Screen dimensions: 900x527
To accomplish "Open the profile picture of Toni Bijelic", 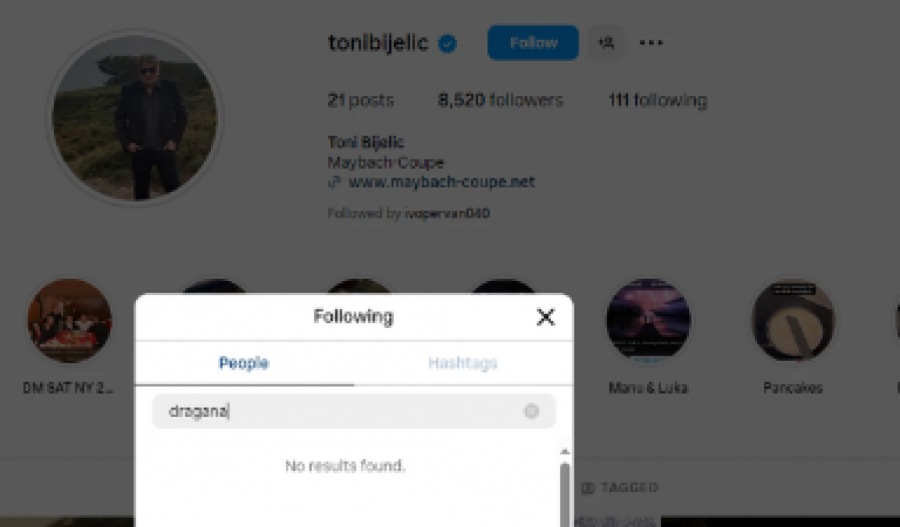I will pos(134,117).
